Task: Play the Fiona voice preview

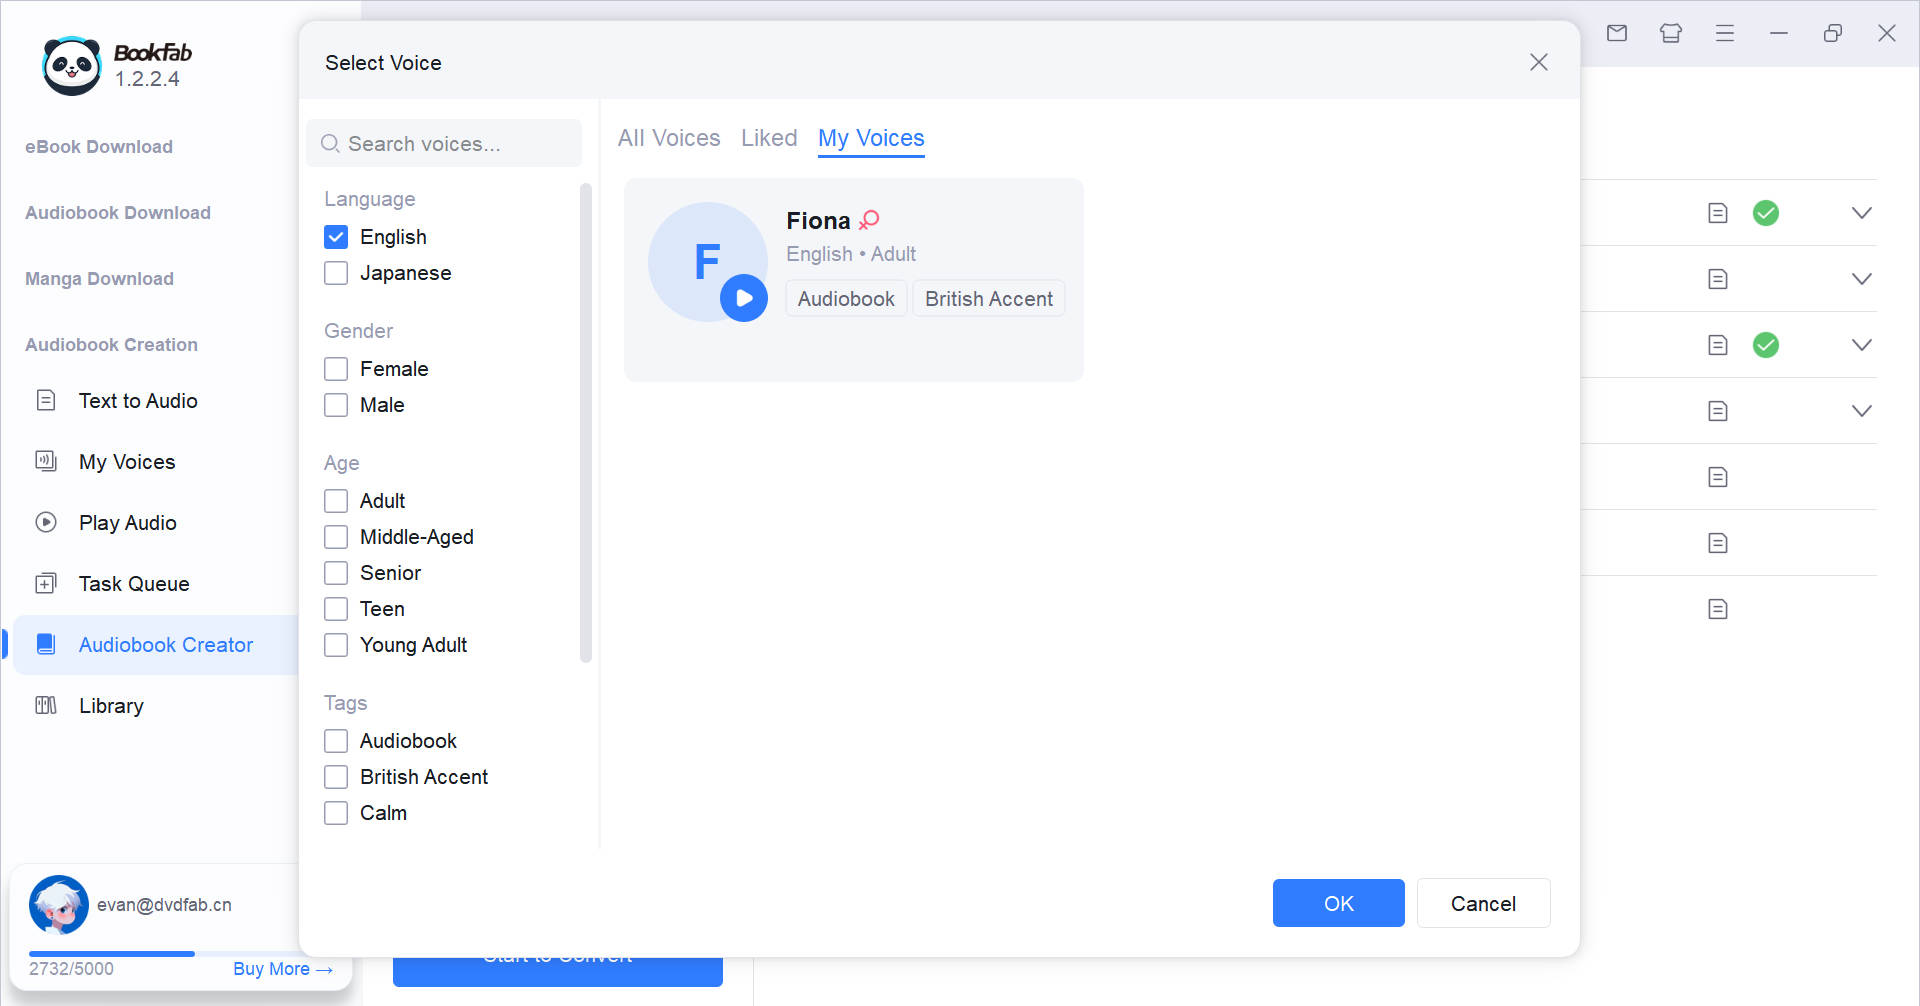Action: point(744,298)
